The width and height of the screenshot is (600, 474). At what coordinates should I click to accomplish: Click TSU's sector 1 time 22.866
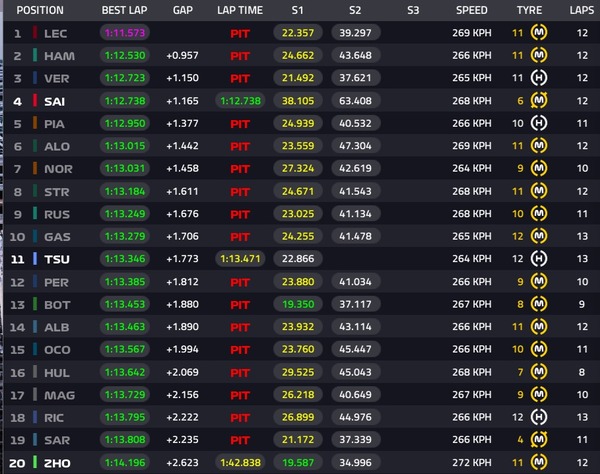[298, 259]
